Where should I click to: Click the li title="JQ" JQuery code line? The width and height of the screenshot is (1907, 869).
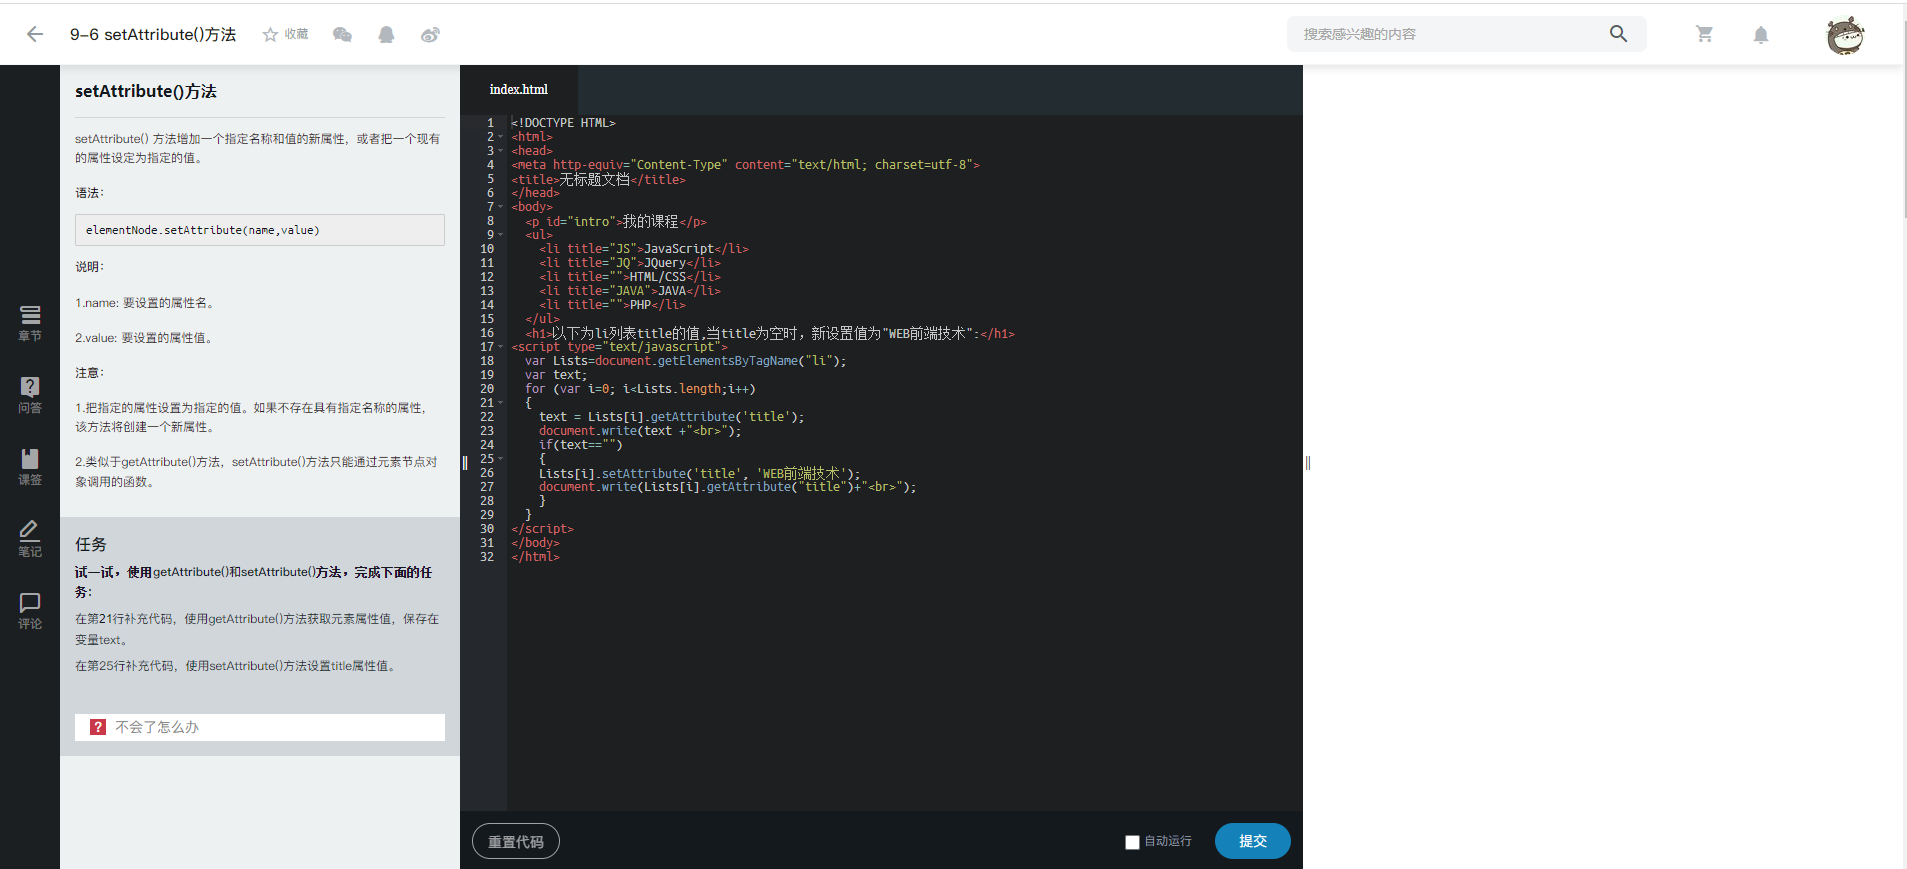pos(630,263)
